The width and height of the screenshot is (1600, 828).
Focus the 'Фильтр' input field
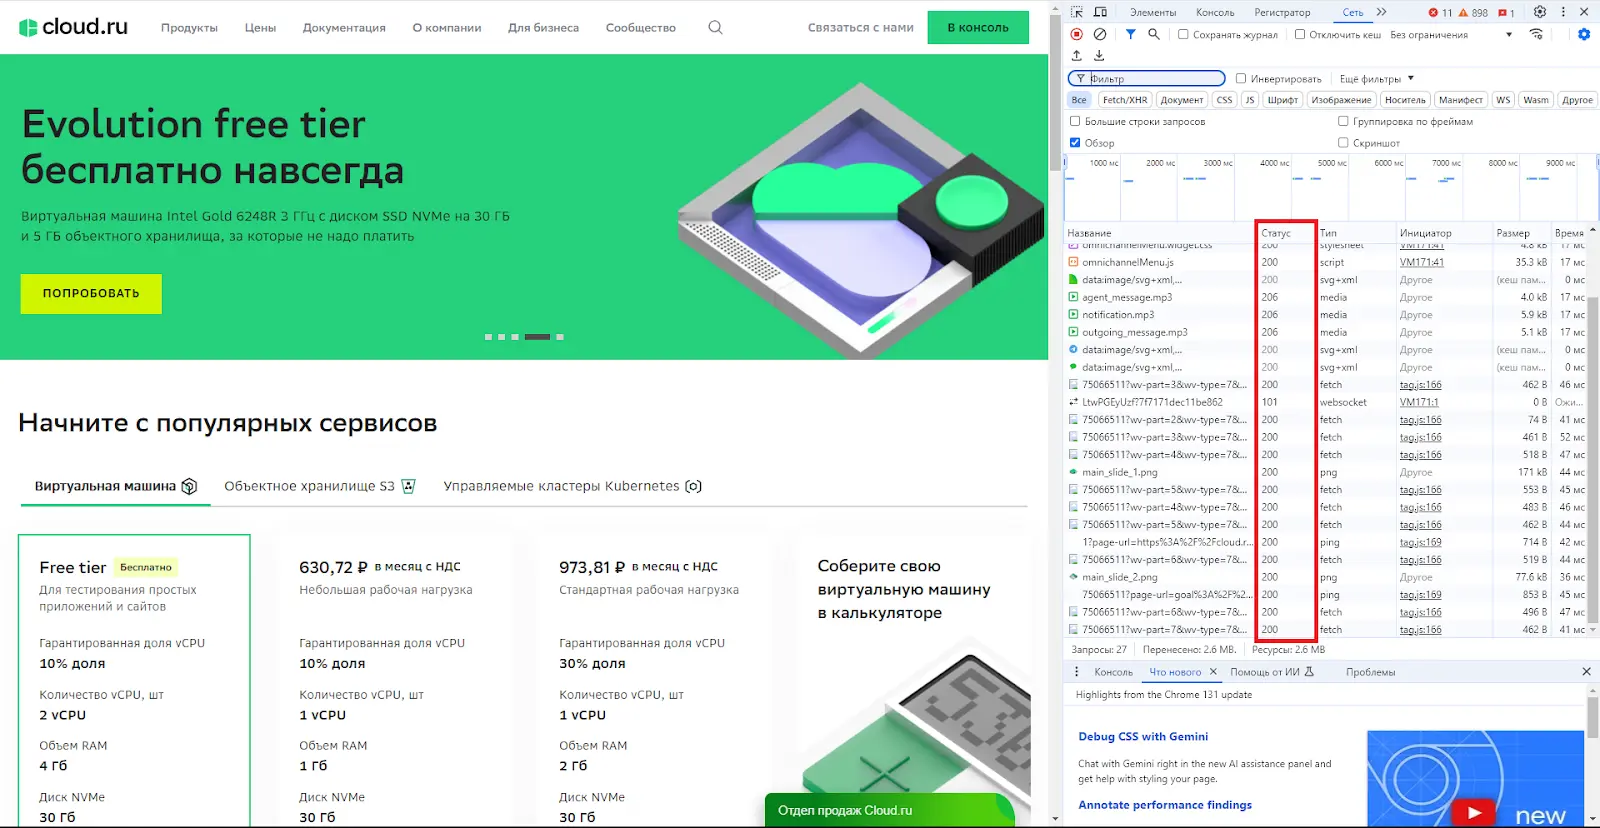pyautogui.click(x=1146, y=78)
